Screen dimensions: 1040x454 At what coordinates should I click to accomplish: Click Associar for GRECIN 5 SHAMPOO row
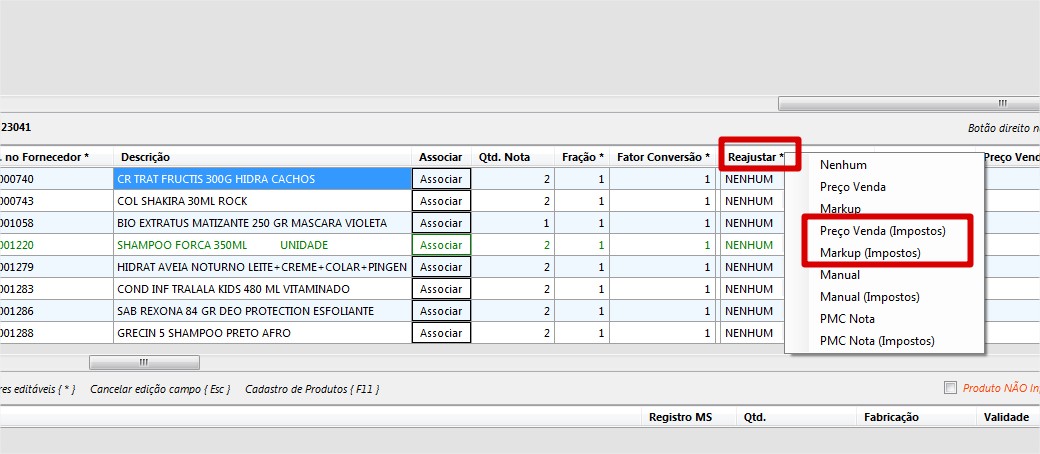(x=441, y=333)
